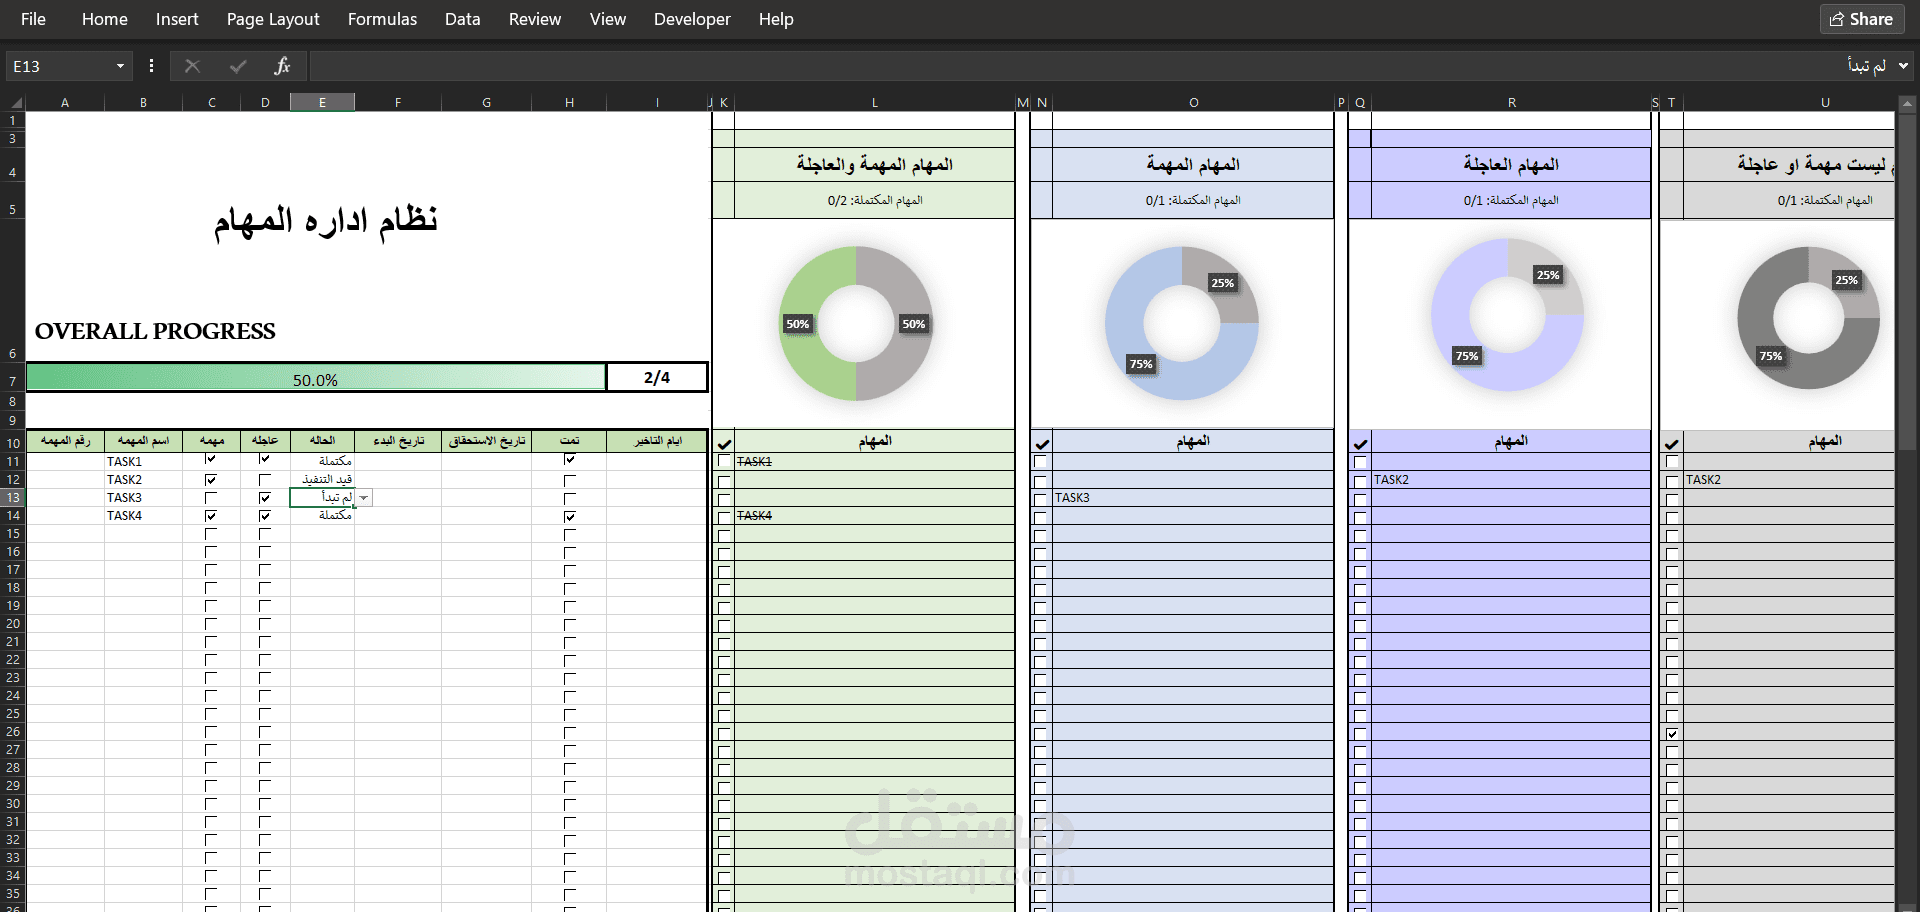
Task: Click the green 50.0% progress bar
Action: click(315, 379)
